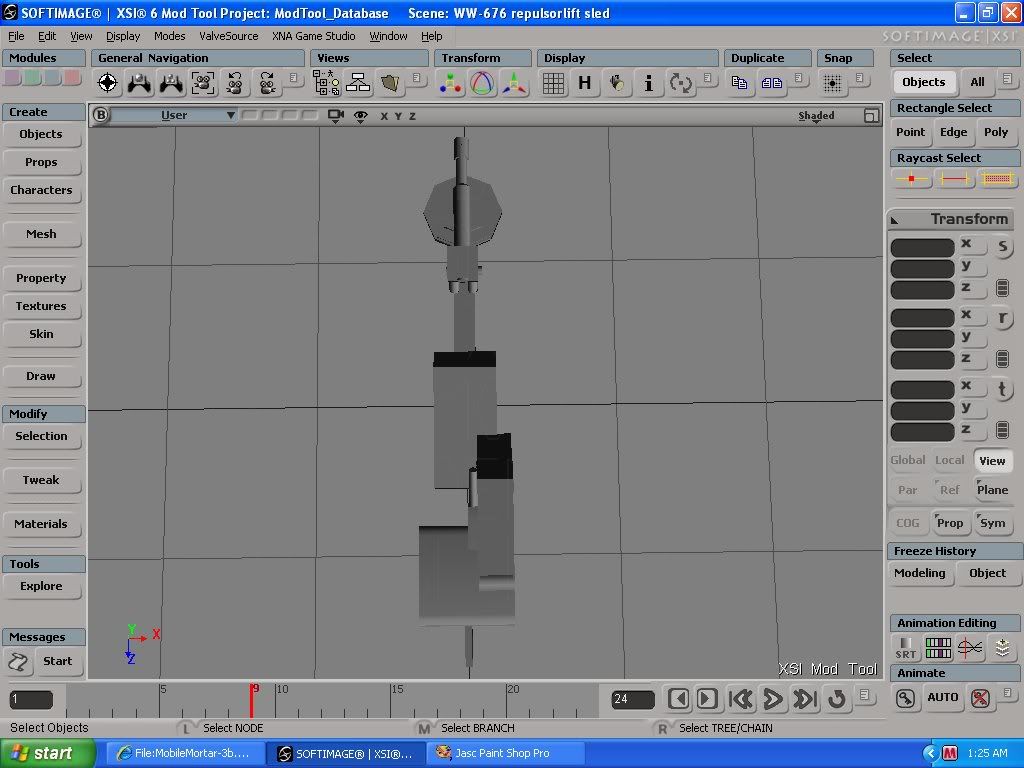Click the set keyframe key icon
This screenshot has width=1024, height=768.
[x=905, y=697]
